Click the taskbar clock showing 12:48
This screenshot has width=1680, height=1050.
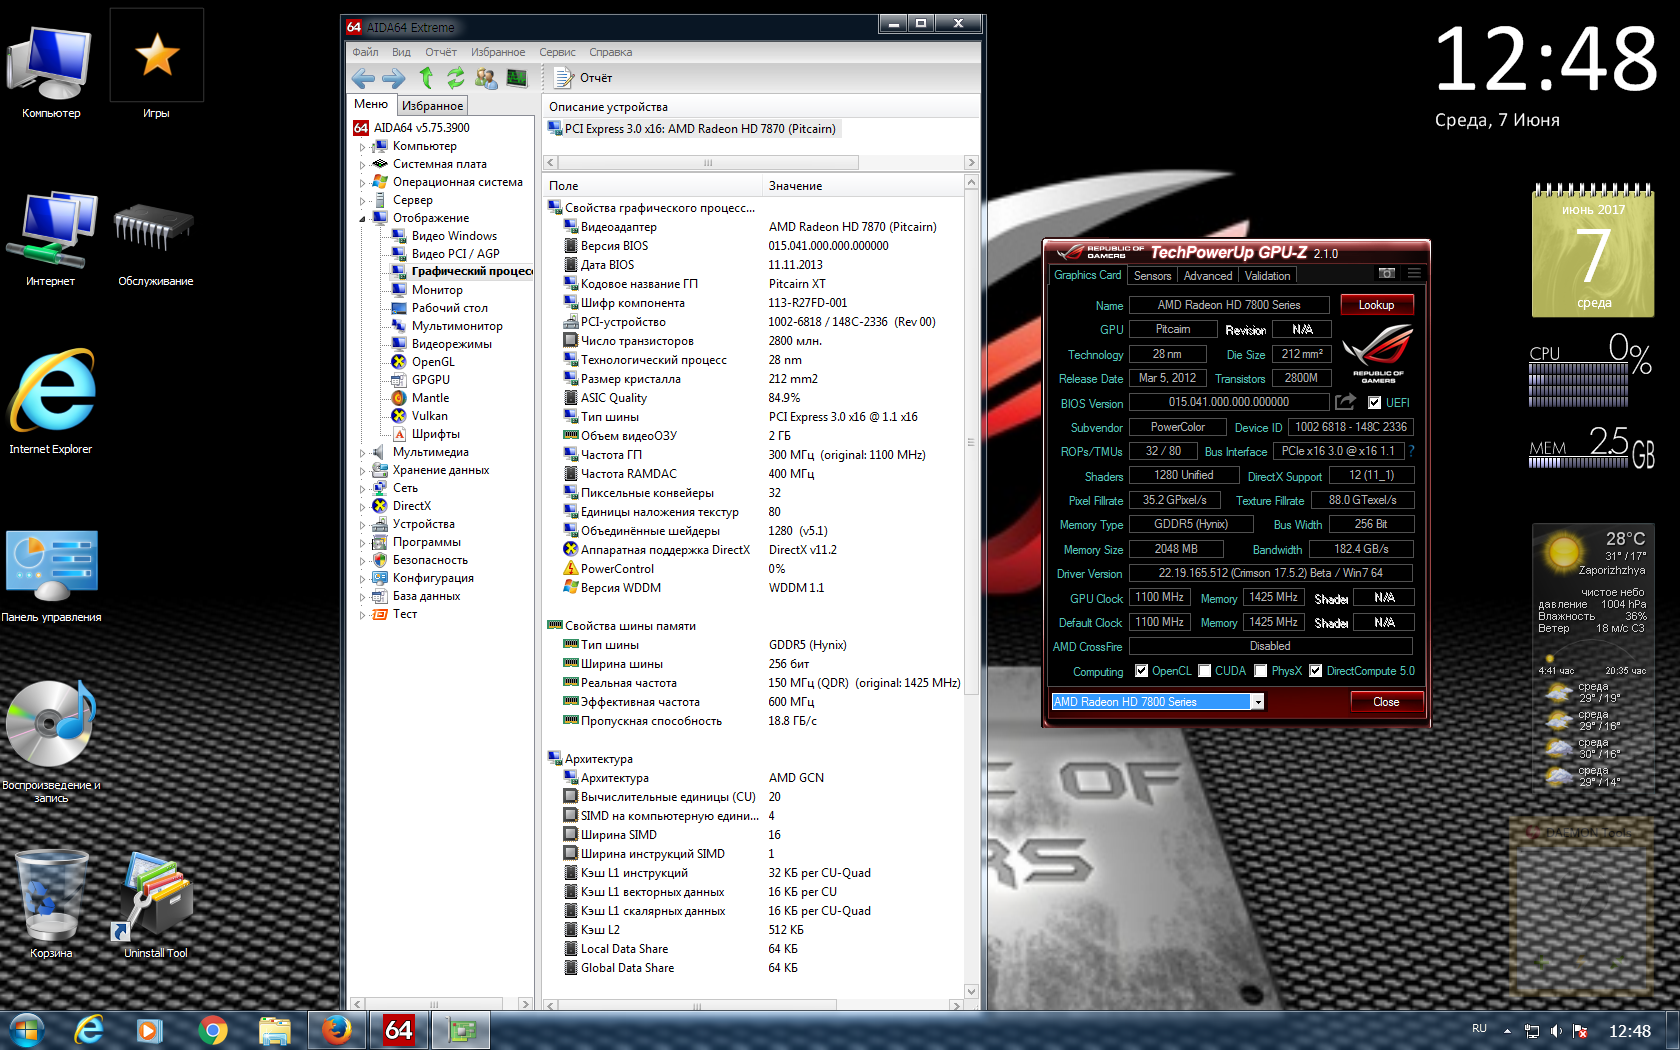1629,1031
